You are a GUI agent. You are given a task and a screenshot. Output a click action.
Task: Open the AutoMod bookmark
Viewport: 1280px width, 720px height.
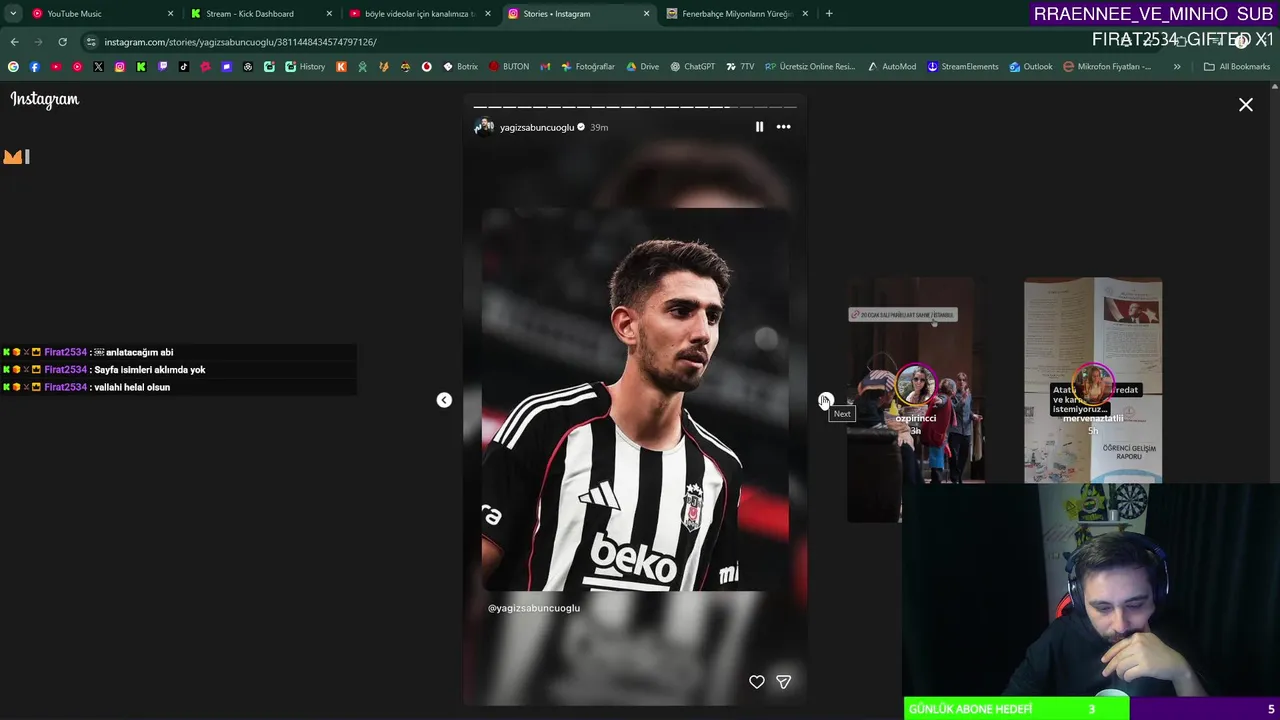[x=891, y=67]
